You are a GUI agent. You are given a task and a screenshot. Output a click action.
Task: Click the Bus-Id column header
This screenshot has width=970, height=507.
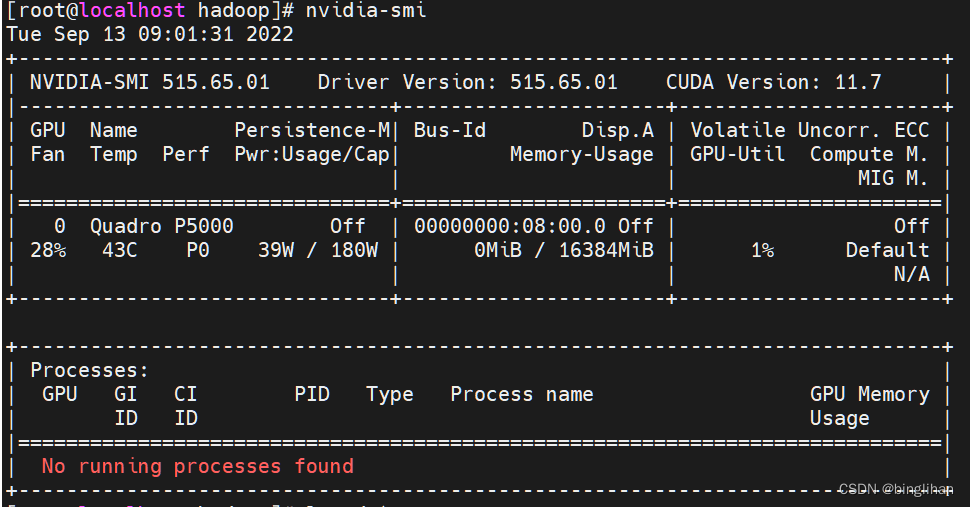click(450, 130)
